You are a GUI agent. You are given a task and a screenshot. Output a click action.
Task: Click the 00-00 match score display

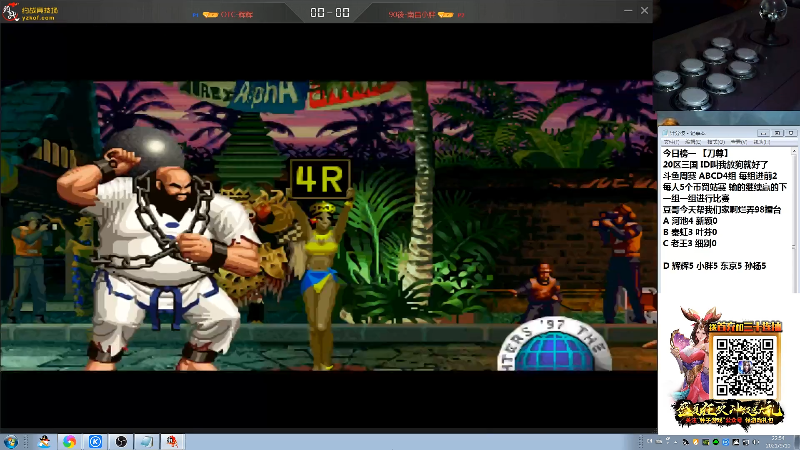coord(330,12)
